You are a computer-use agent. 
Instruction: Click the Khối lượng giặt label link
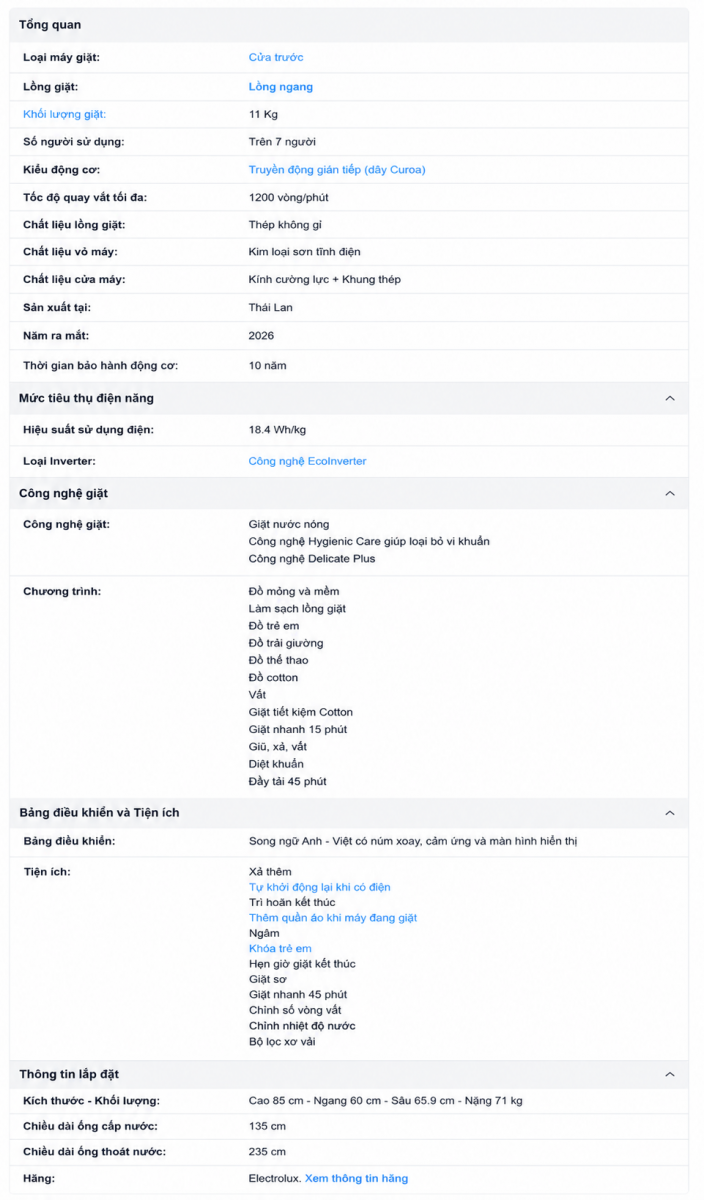click(x=64, y=114)
